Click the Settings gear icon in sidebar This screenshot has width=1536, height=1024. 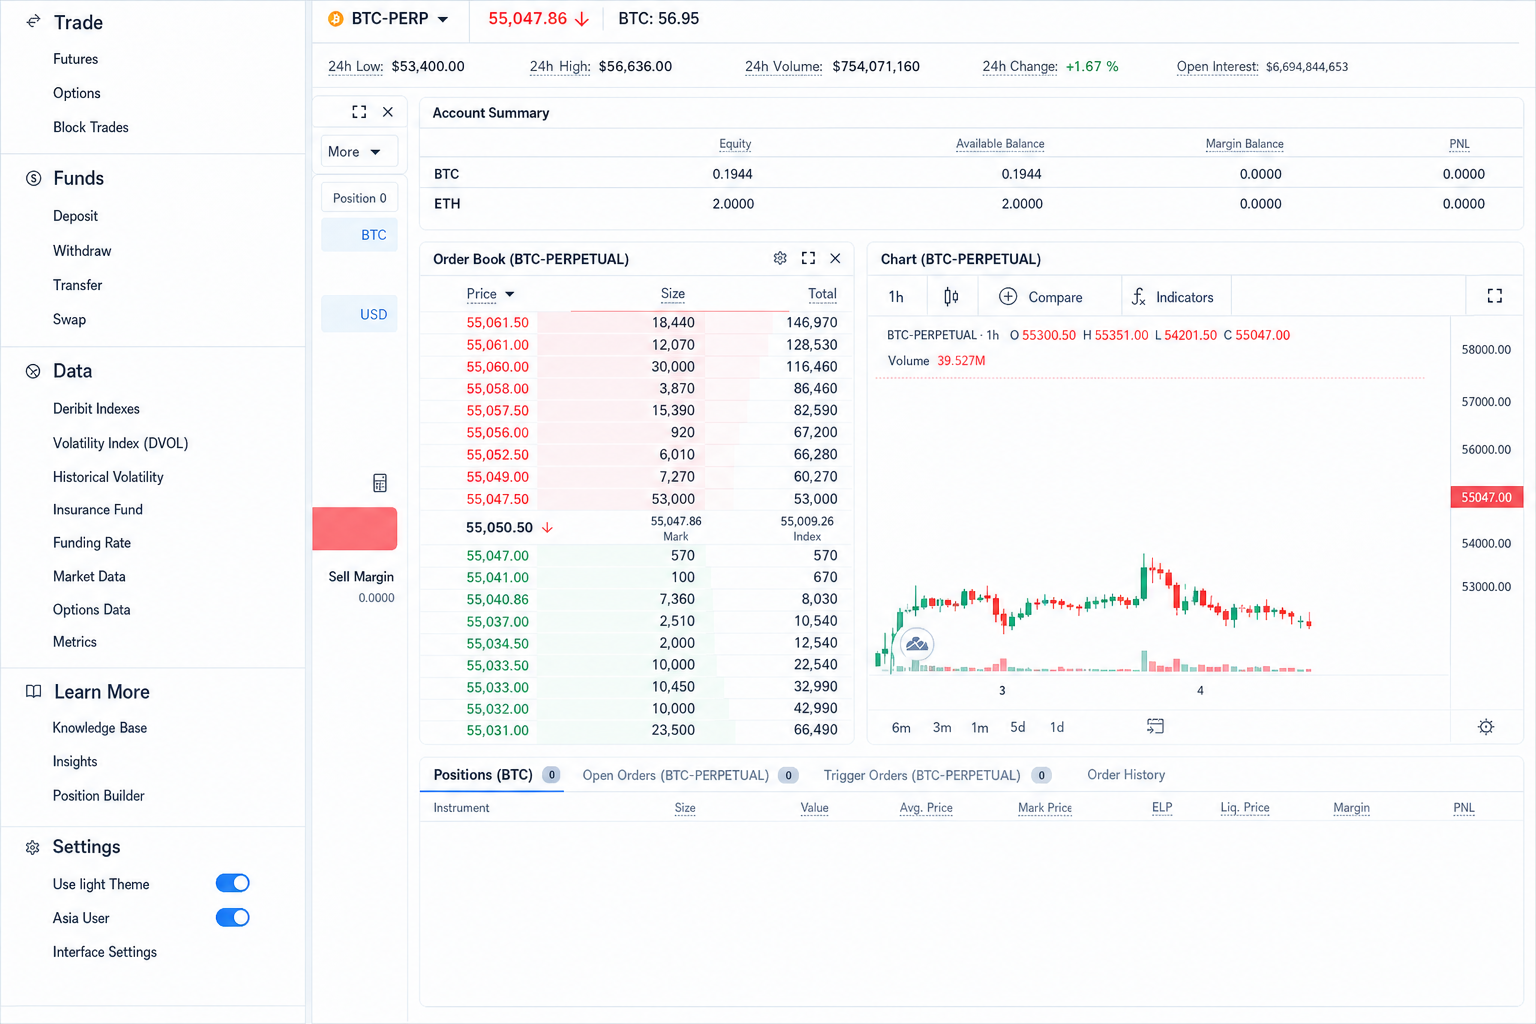tap(33, 847)
